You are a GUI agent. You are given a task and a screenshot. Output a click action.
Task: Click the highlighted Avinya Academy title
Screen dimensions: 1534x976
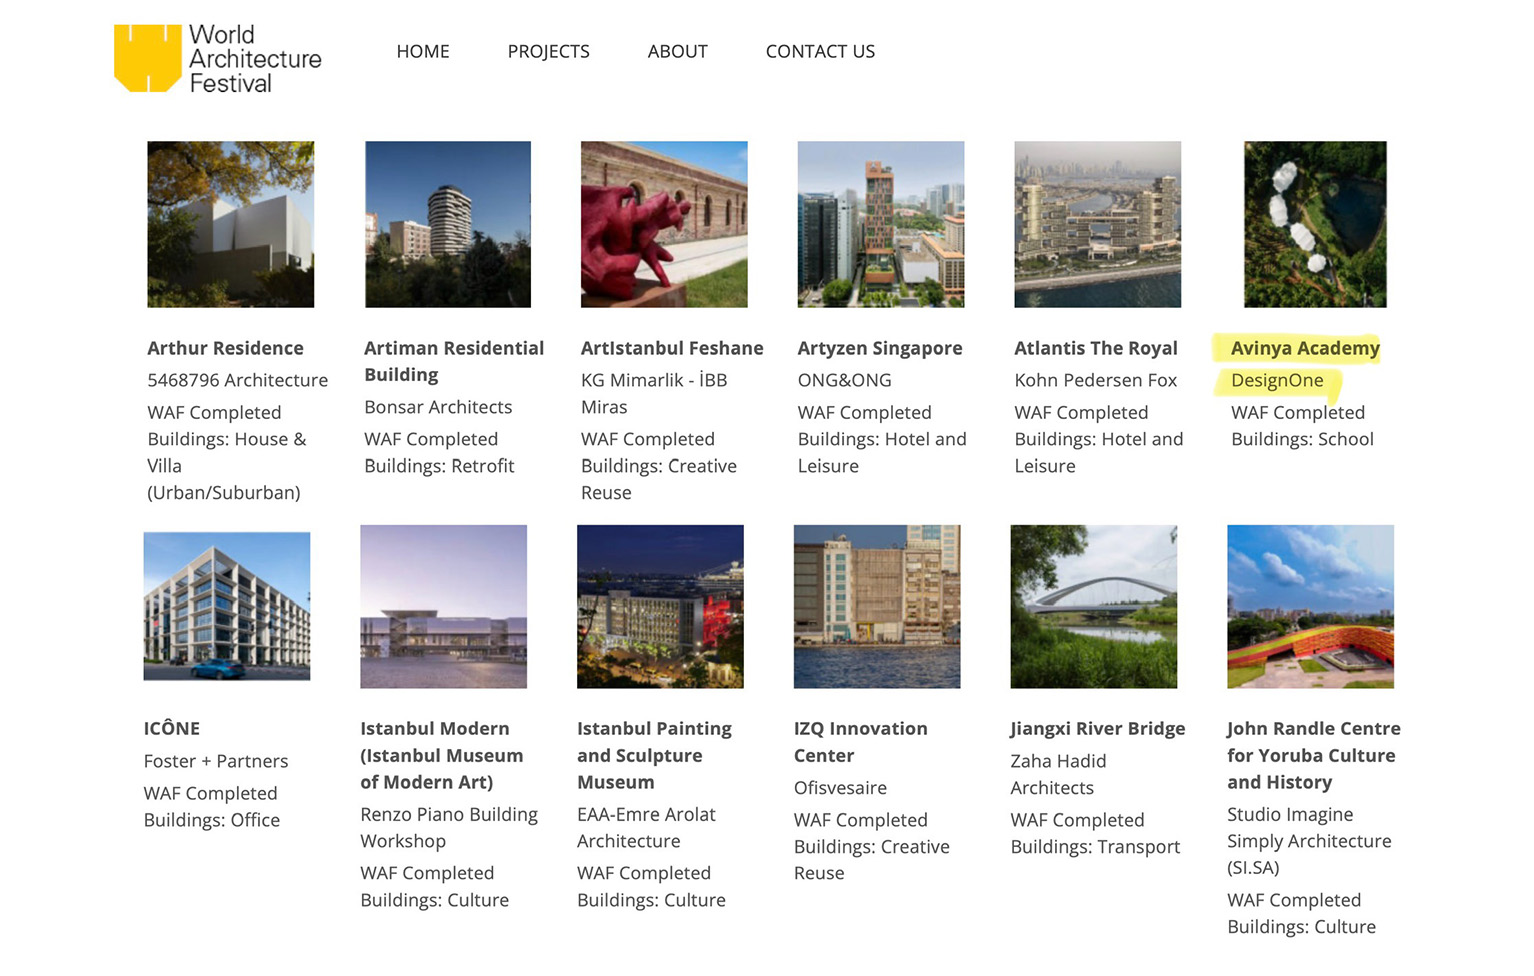[x=1304, y=348]
